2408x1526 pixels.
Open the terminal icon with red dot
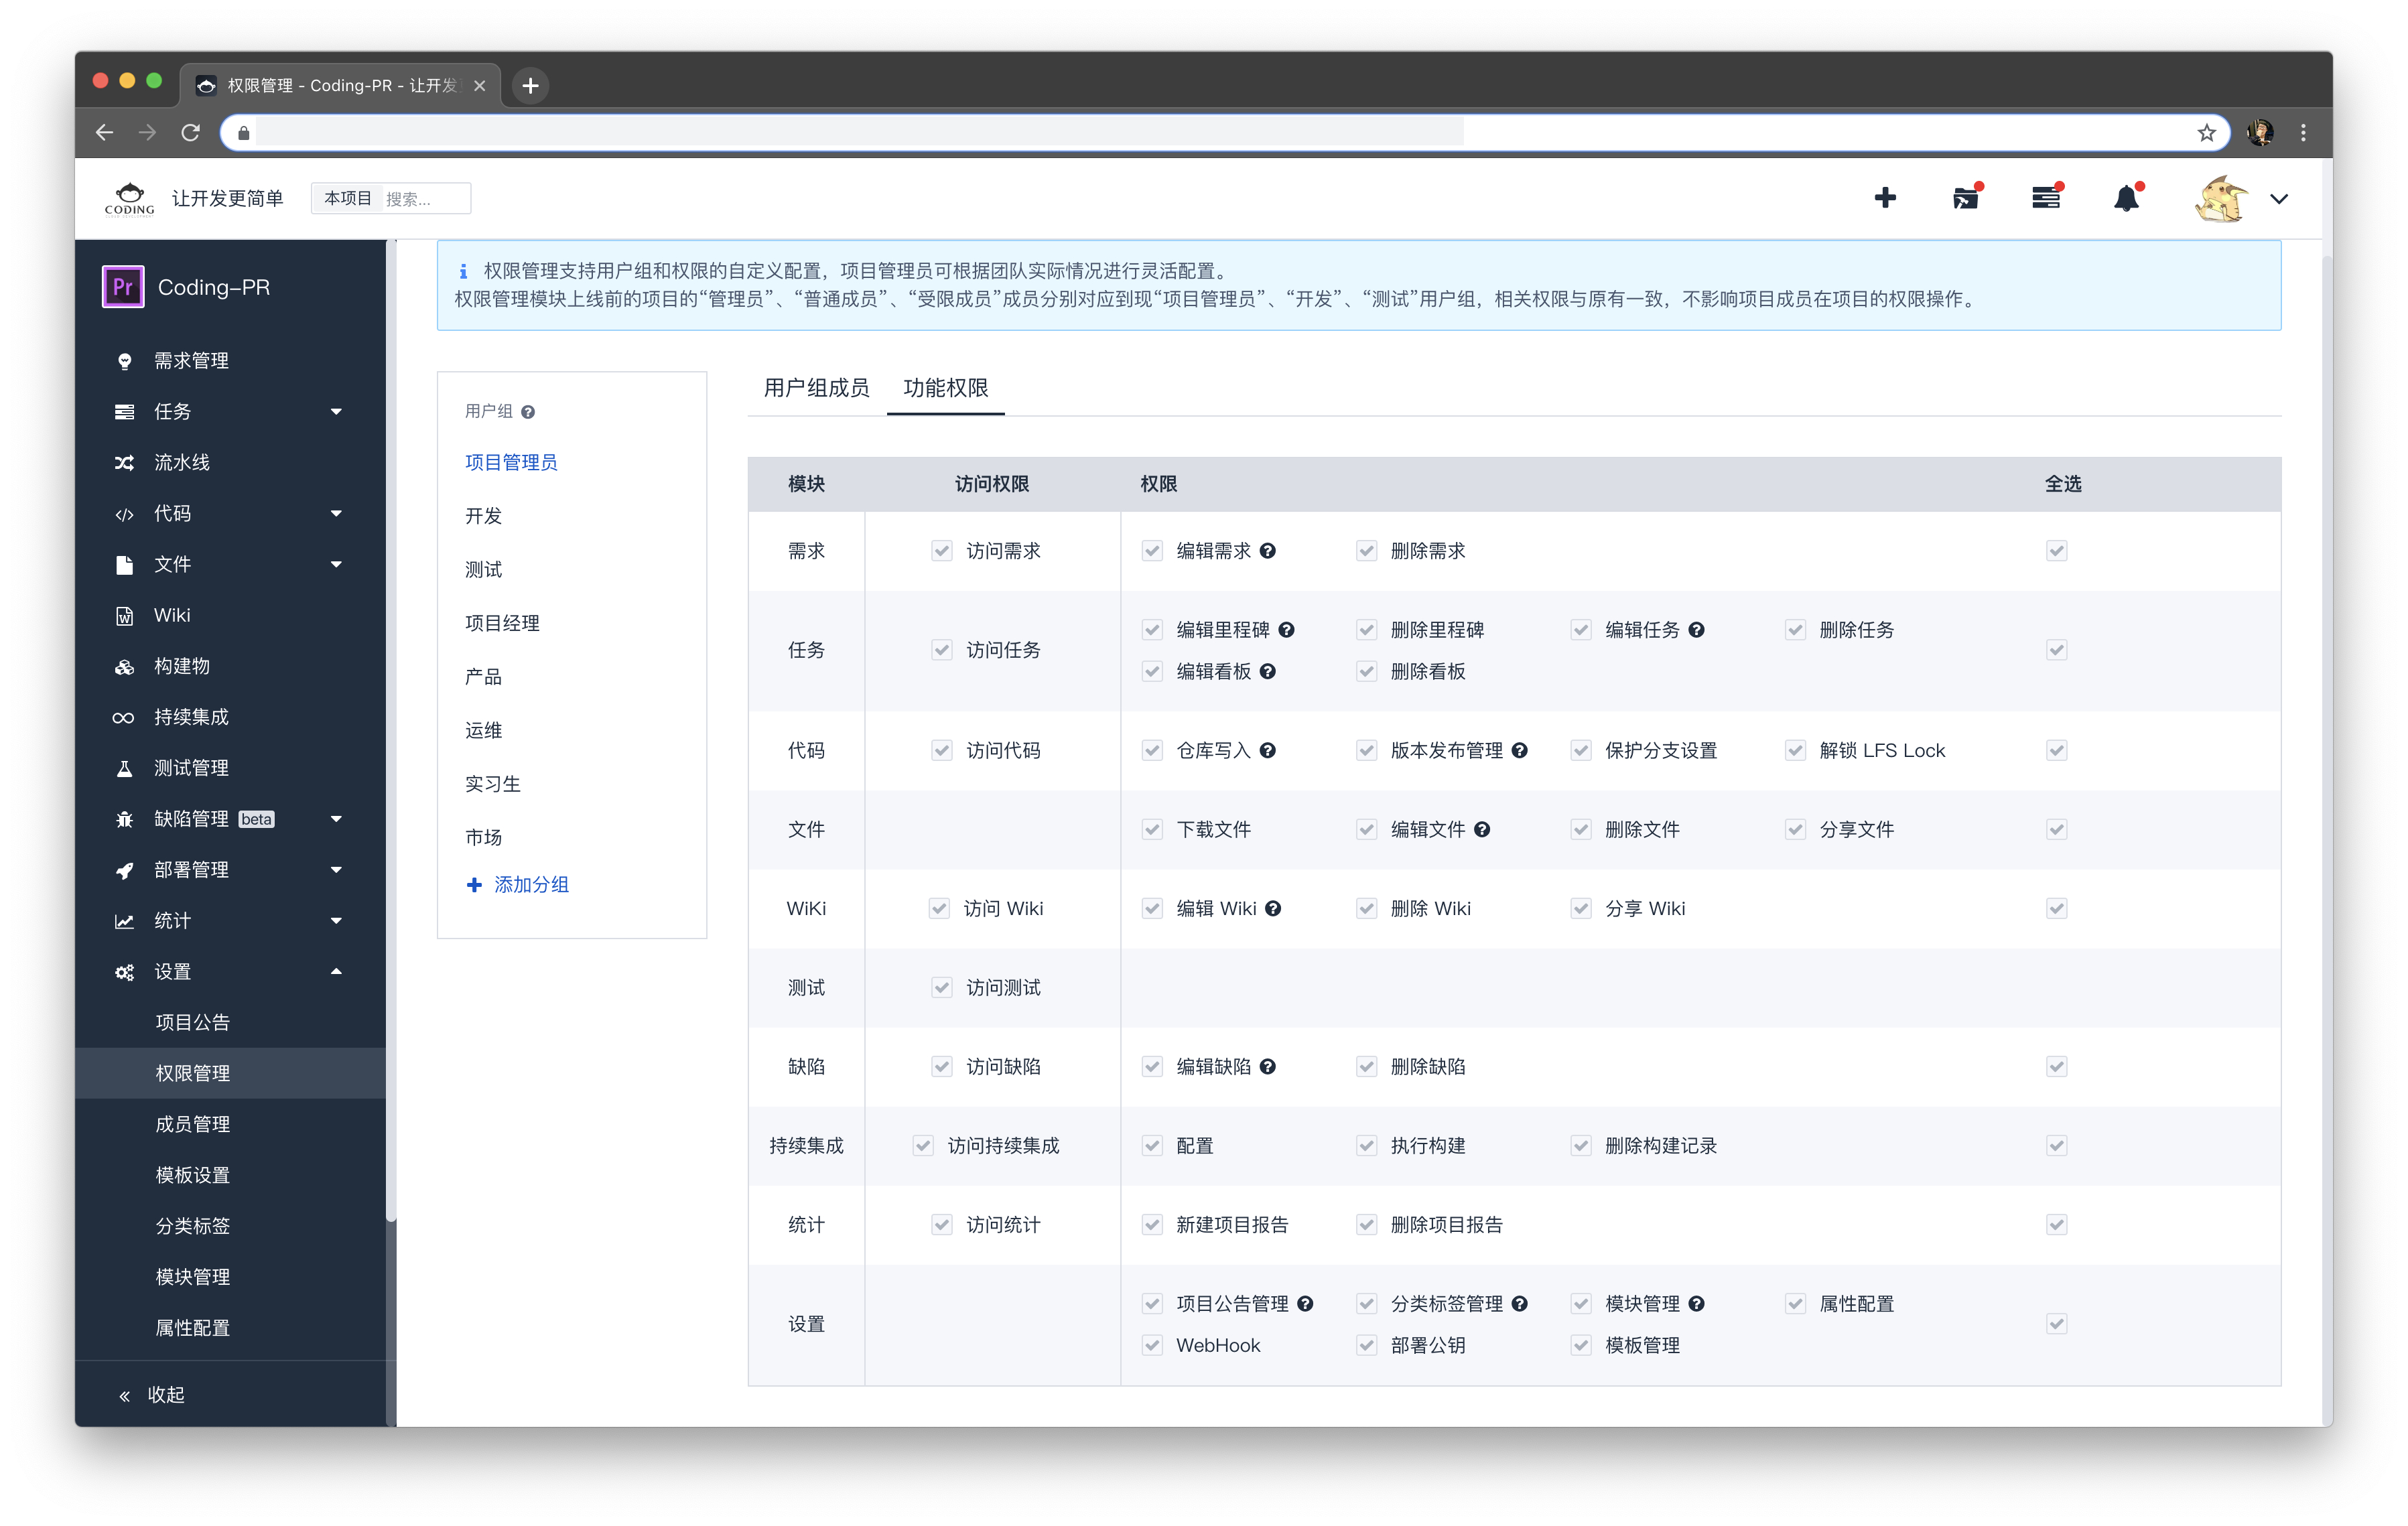click(1965, 198)
